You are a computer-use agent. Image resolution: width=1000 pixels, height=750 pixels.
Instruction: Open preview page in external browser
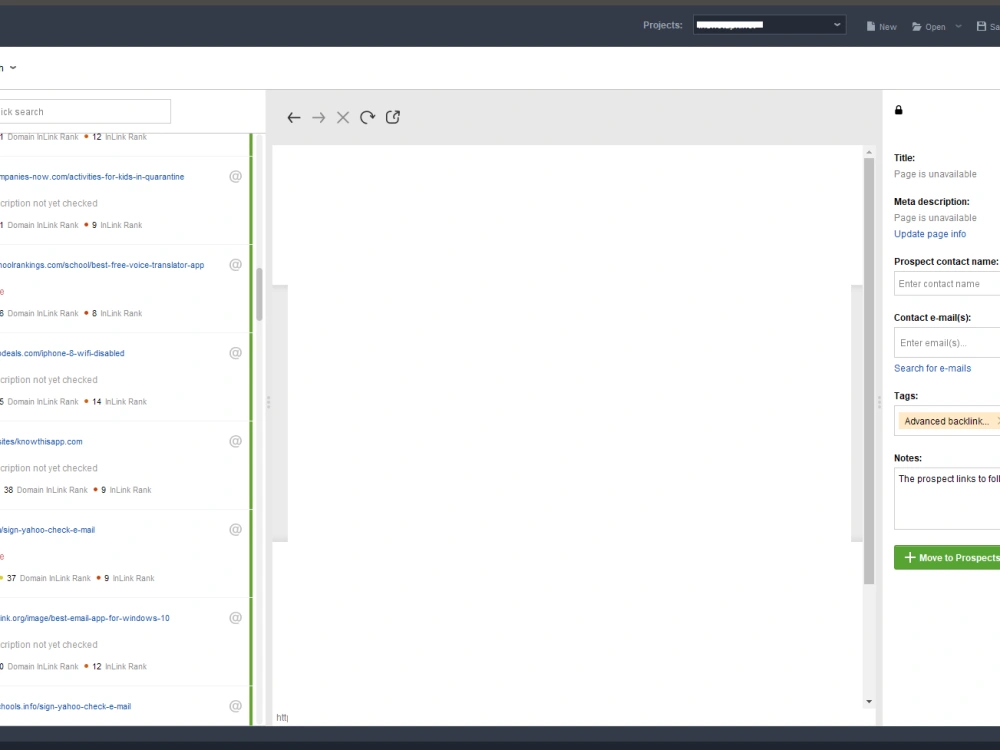coord(393,117)
